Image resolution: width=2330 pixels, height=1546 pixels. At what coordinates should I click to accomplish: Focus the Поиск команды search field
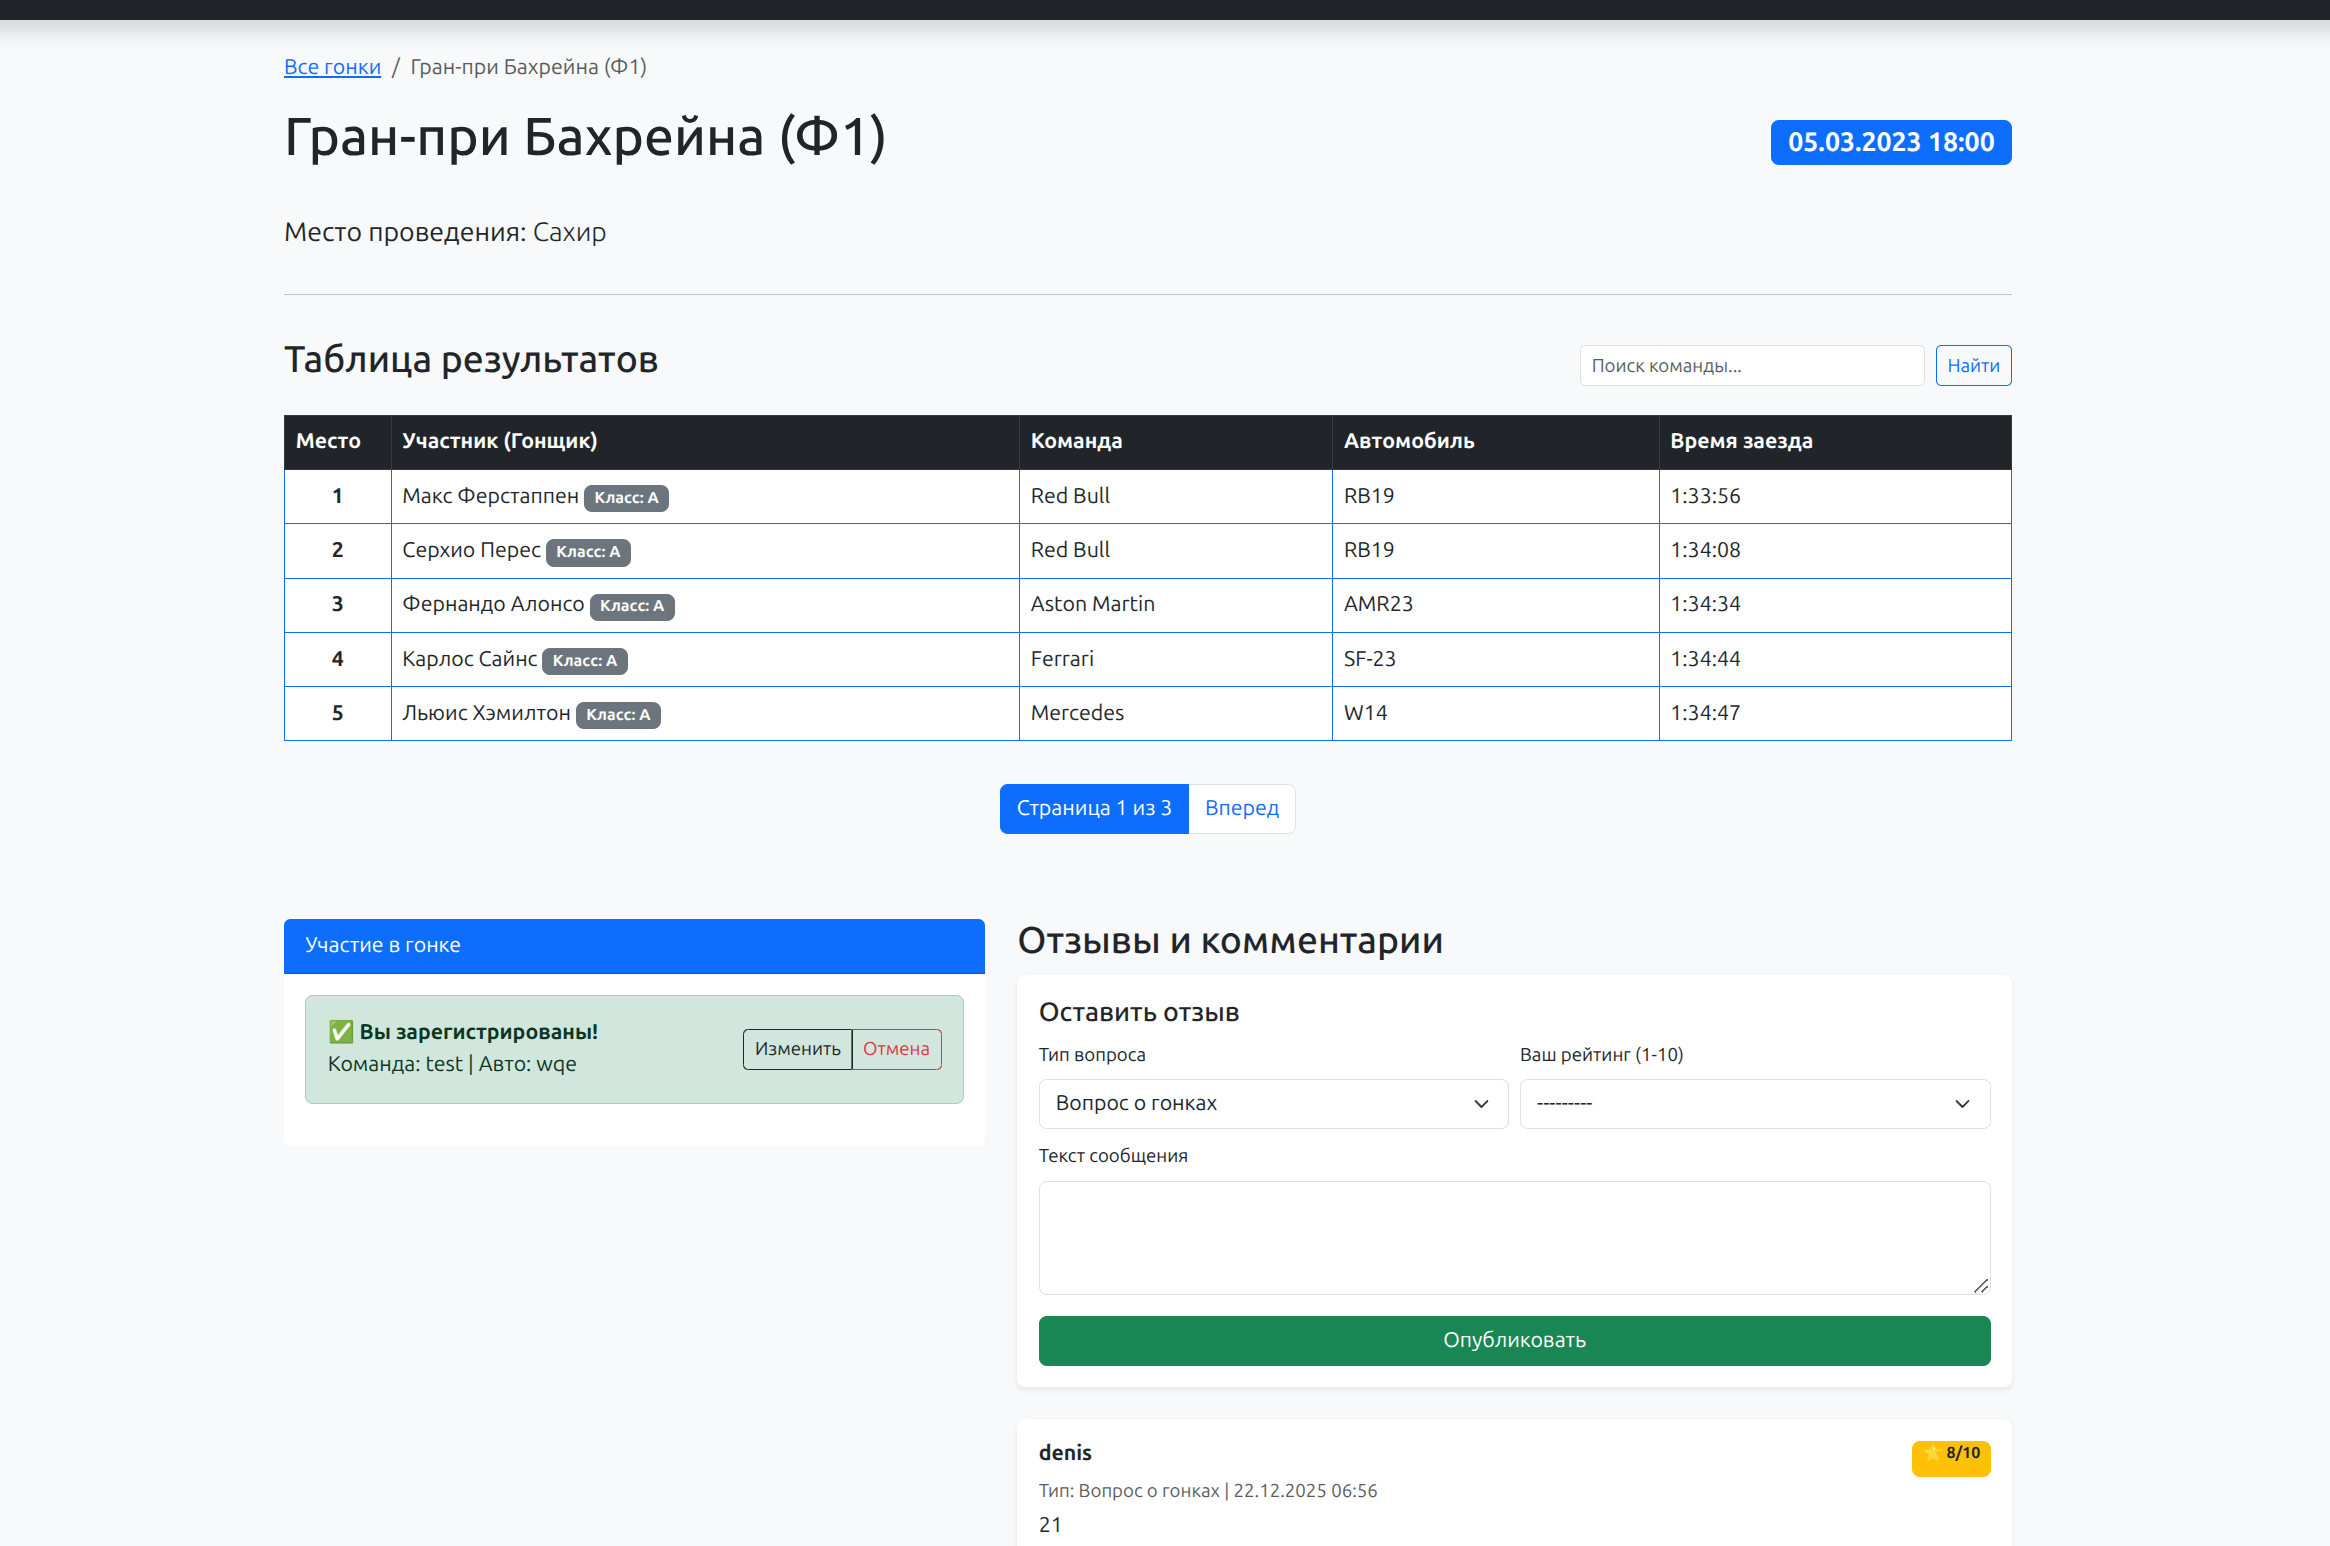tap(1751, 366)
